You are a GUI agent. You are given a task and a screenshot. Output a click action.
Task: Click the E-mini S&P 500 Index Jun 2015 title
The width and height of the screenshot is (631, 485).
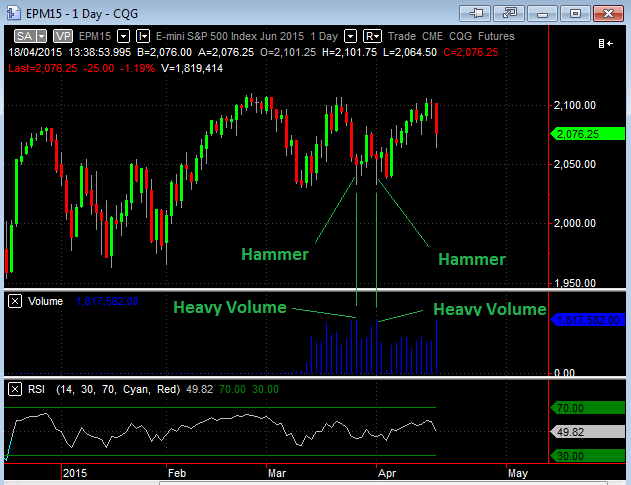[230, 36]
